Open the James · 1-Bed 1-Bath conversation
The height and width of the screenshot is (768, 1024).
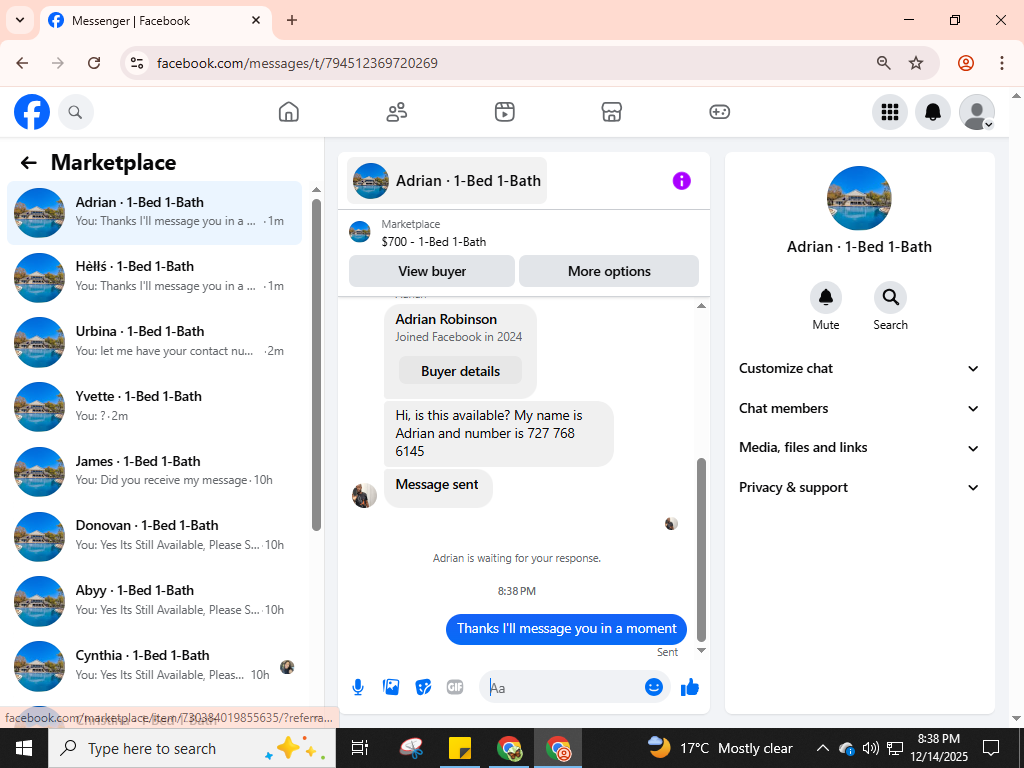[x=154, y=470]
